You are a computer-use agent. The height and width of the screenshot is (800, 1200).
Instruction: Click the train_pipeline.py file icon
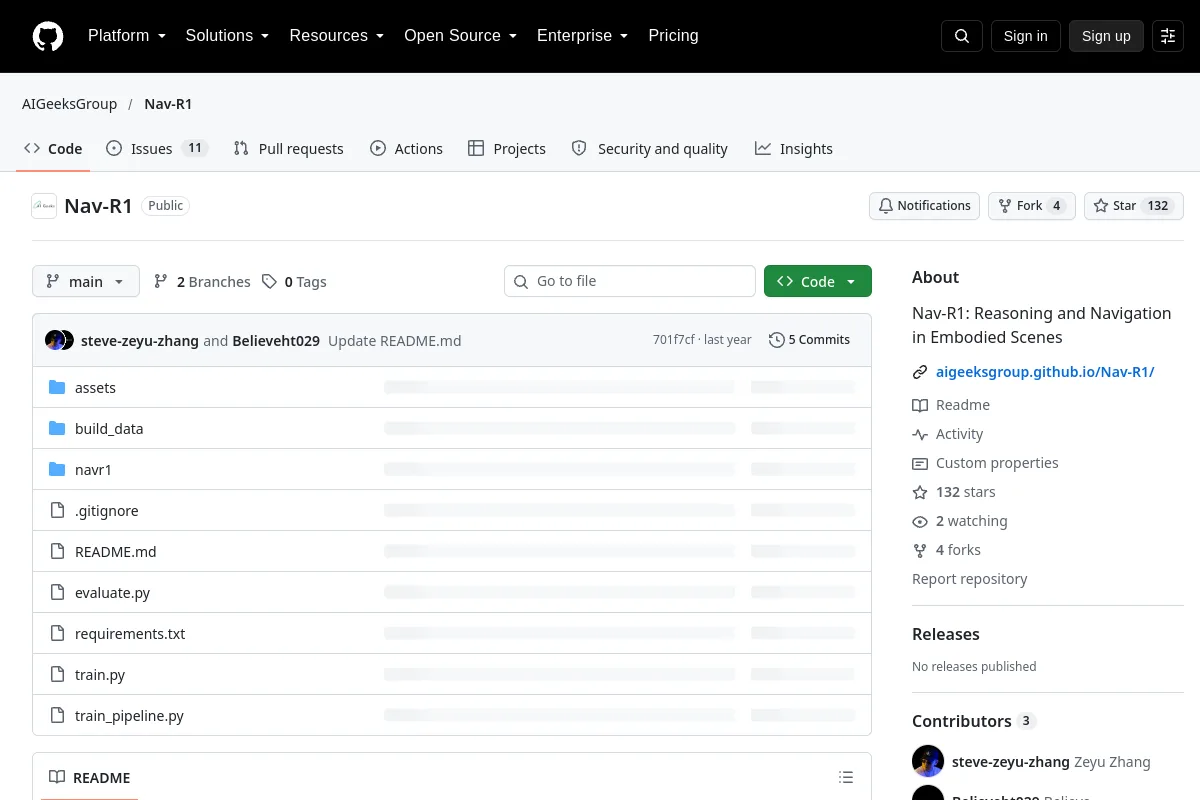pos(57,716)
